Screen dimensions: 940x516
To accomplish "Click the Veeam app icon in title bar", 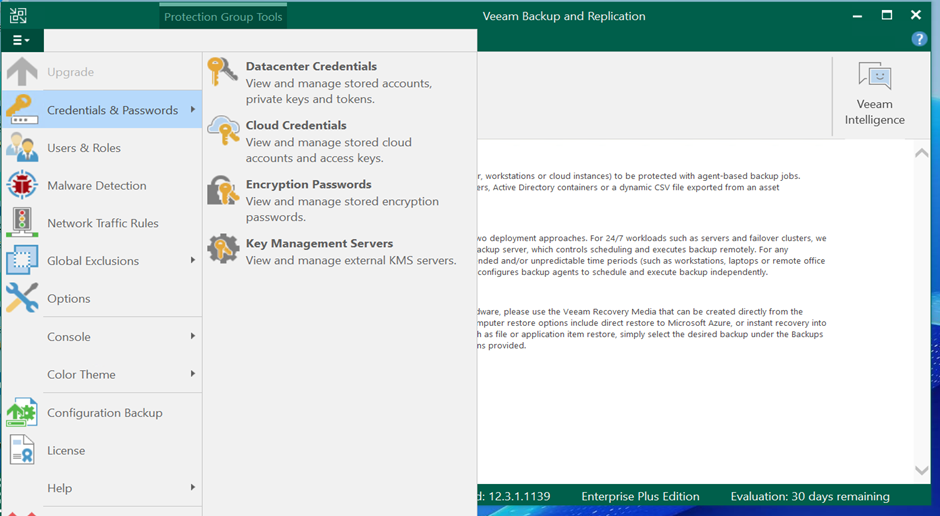I will point(18,16).
